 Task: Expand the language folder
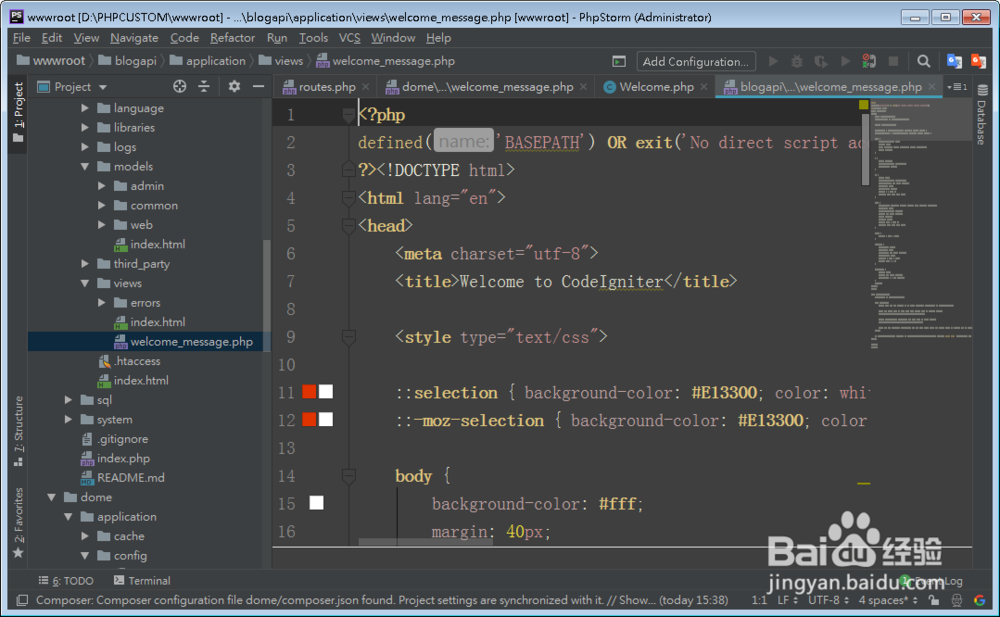(85, 108)
